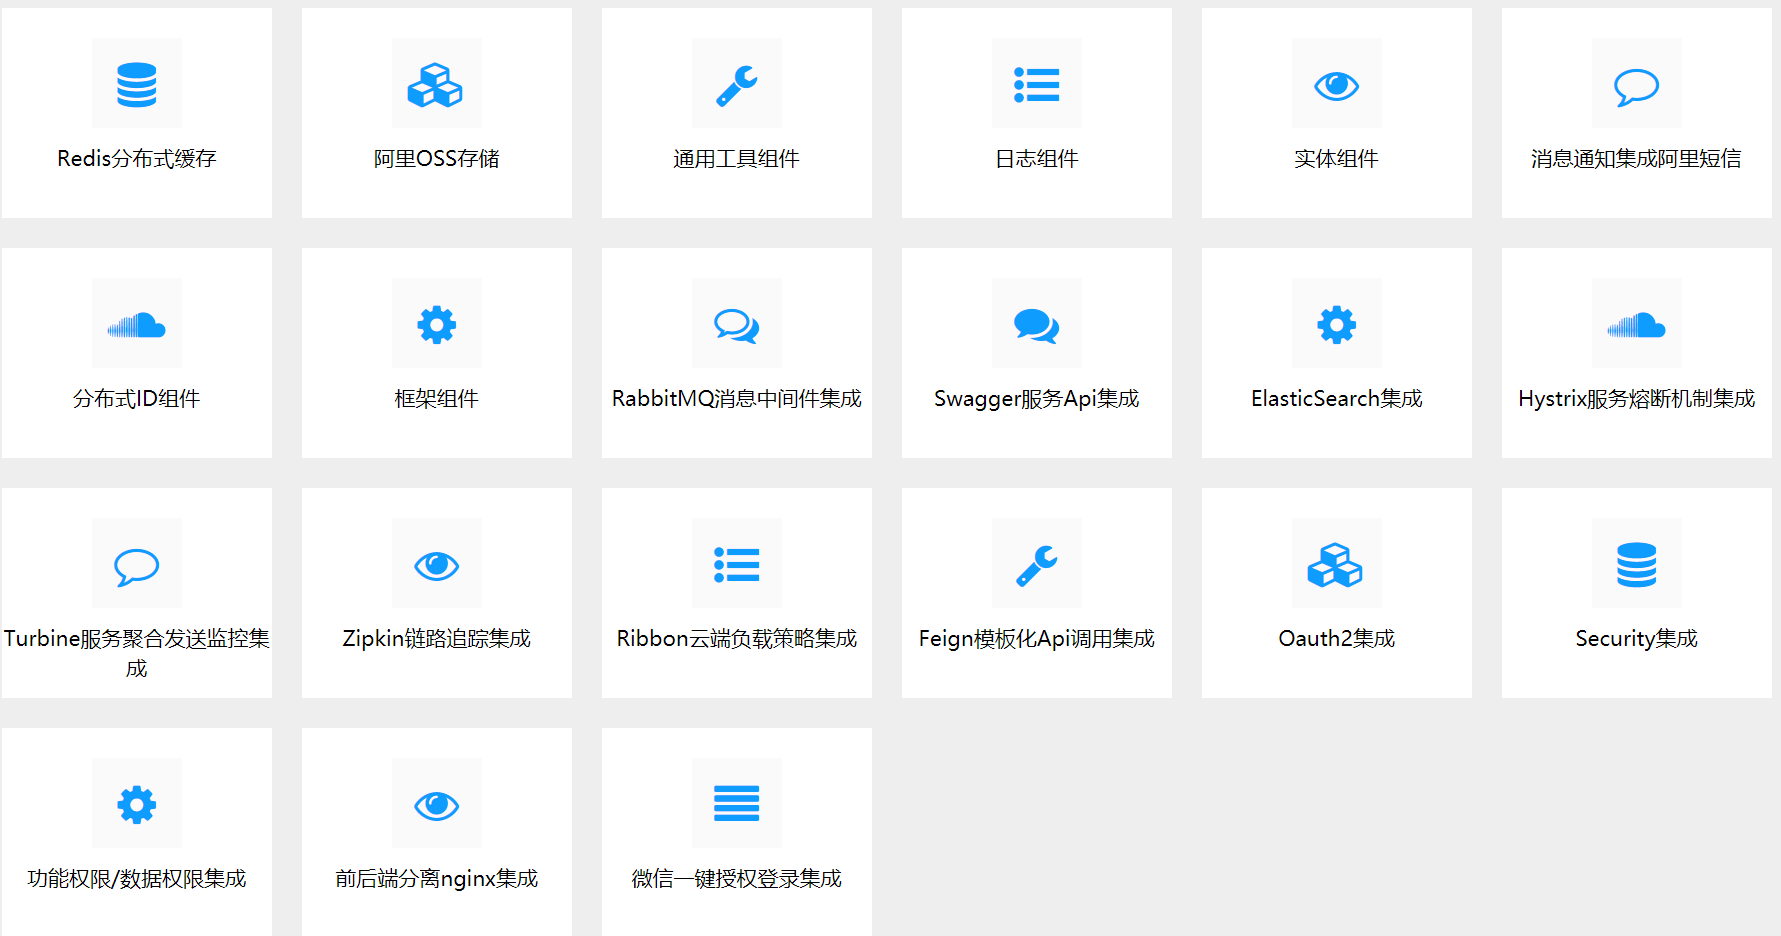Click the speech bubble icon above Turbine服务聚合发送监控集成
The width and height of the screenshot is (1781, 936).
137,567
